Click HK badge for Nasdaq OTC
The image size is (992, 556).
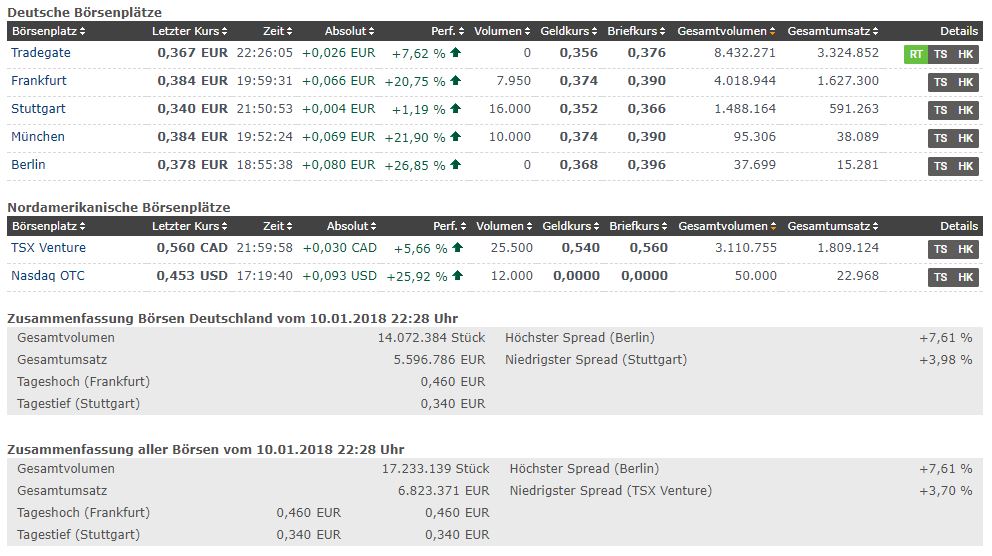point(965,277)
